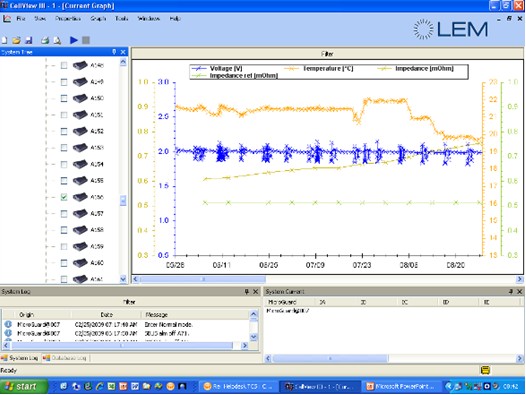Enable the A153 sensor checkbox
This screenshot has height=395, width=526.
coord(64,148)
